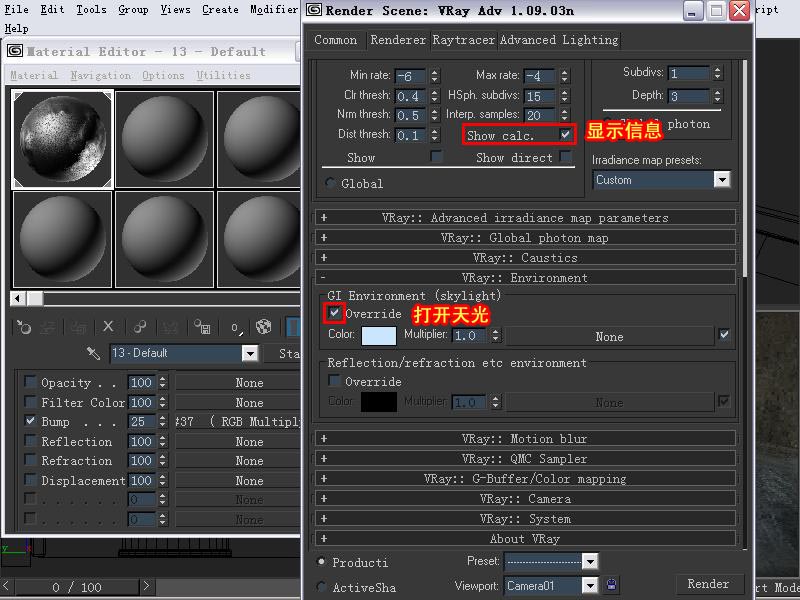Viewport: 800px width, 600px height.
Task: Click the Assign Material to Selection icon
Action: (x=78, y=327)
